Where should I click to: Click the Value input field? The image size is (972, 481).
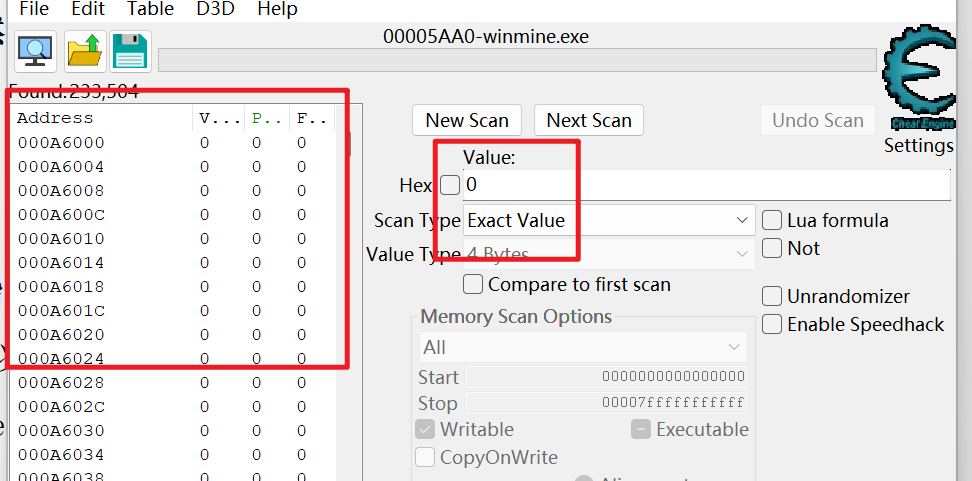click(x=706, y=185)
